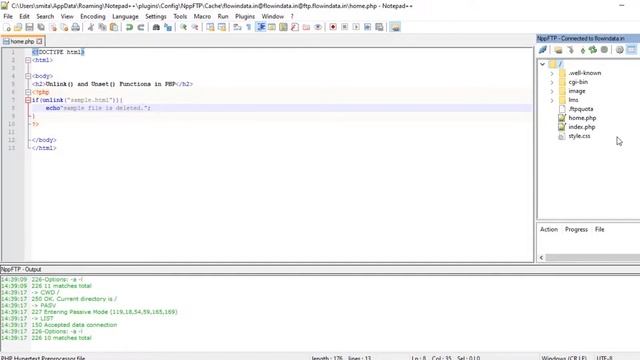Click the Zoom Out toolbar icon
The height and width of the screenshot is (360, 640).
pyautogui.click(x=195, y=27)
